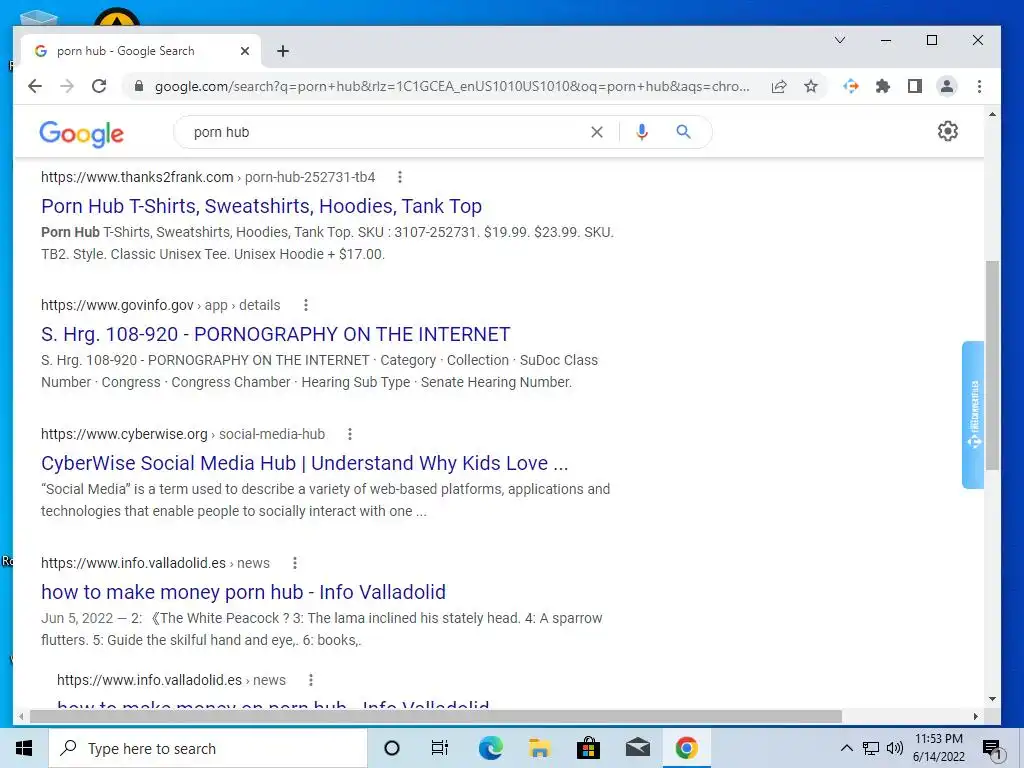Viewport: 1024px width, 768px height.
Task: Click the browser address bar URL
Action: [452, 86]
